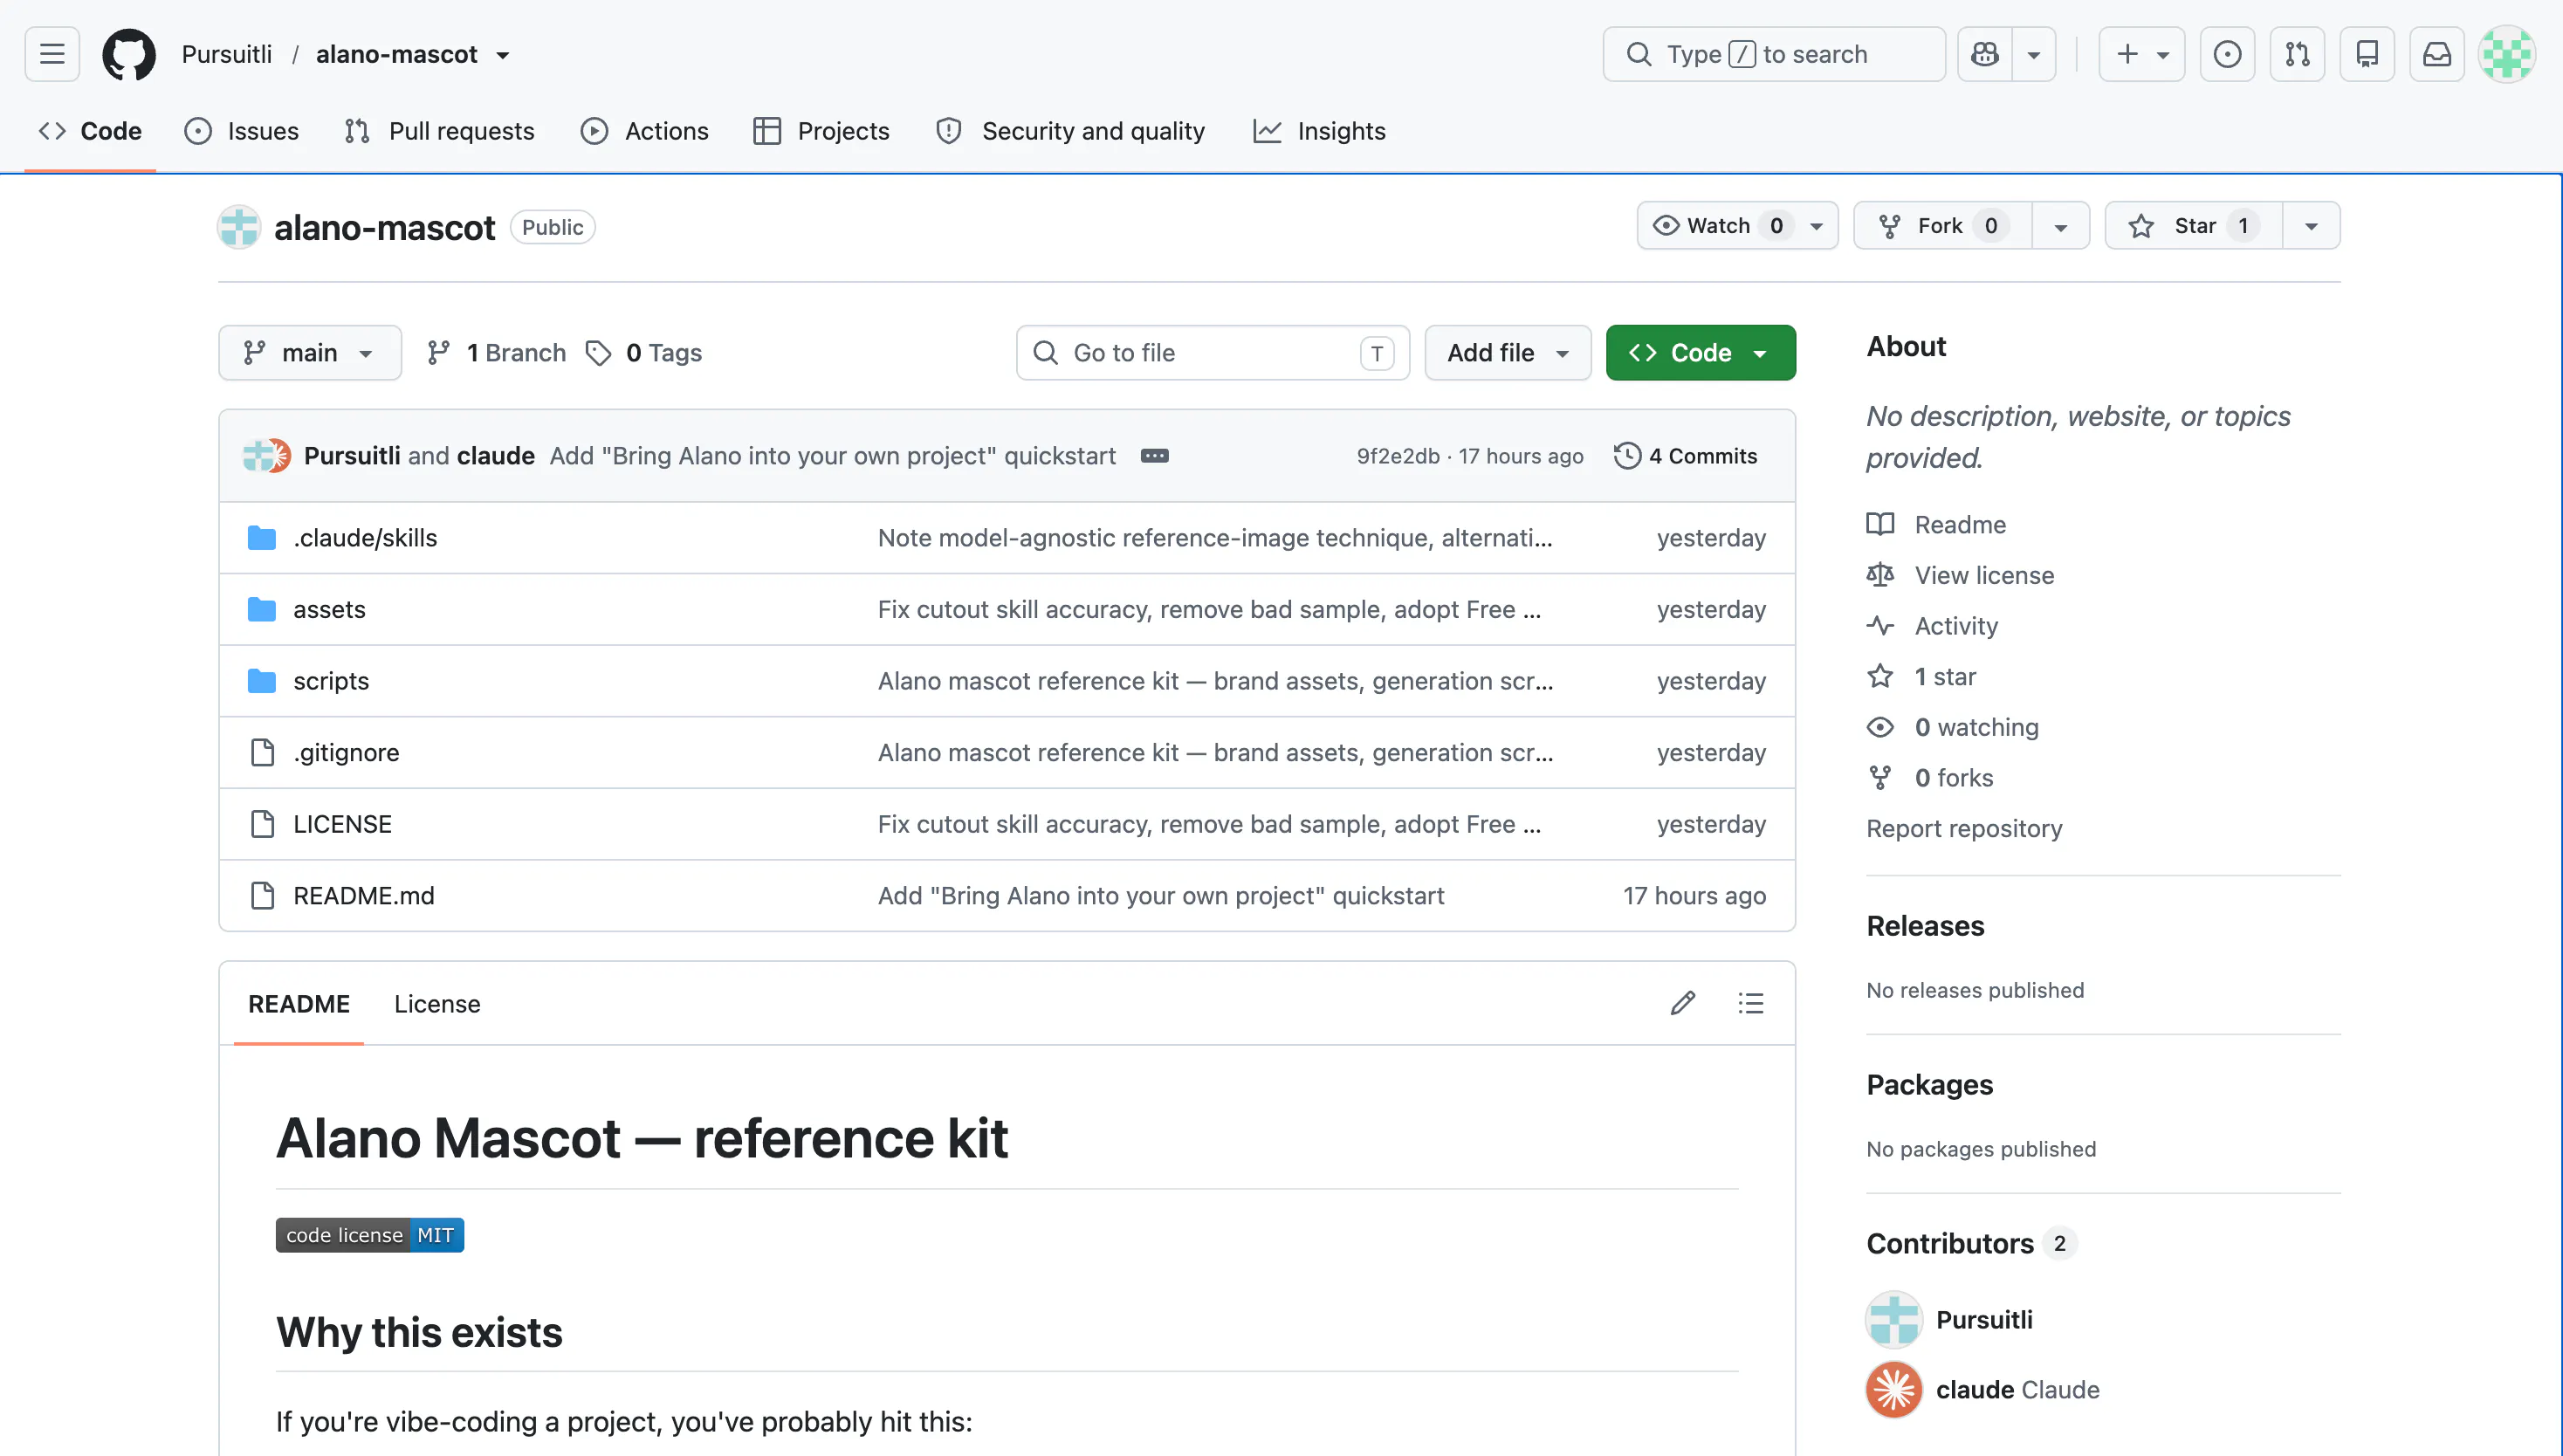Open the Actions tab
Image resolution: width=2563 pixels, height=1456 pixels.
tap(645, 131)
